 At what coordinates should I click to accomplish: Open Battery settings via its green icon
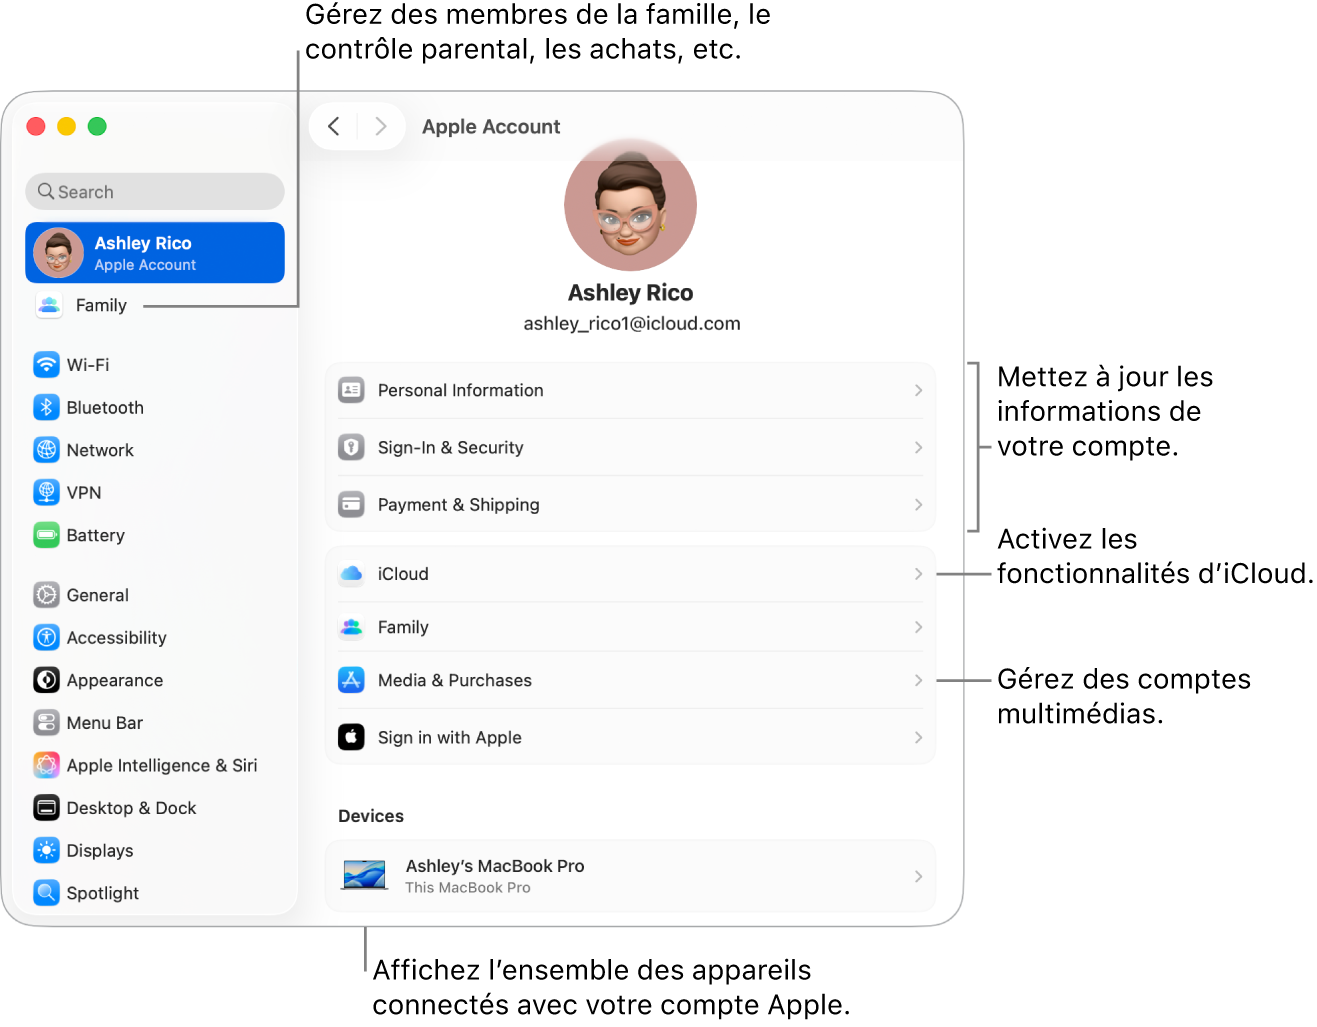tap(47, 535)
